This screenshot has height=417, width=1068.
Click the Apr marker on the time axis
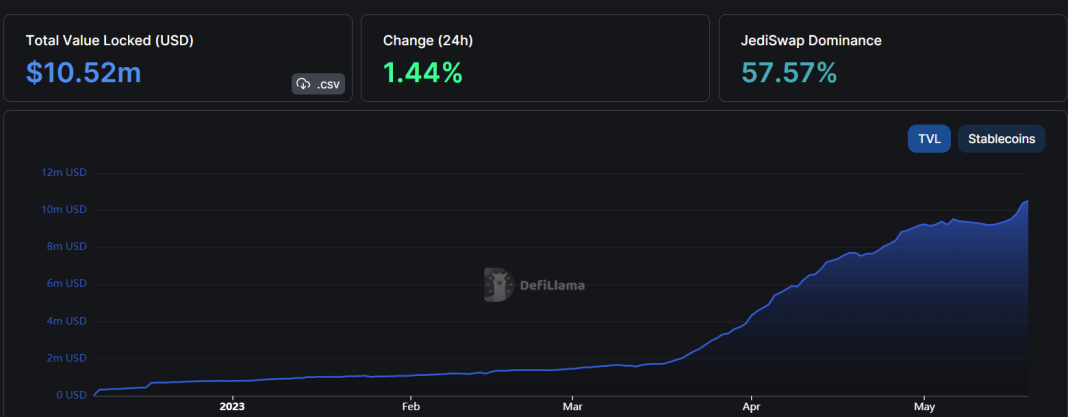751,407
